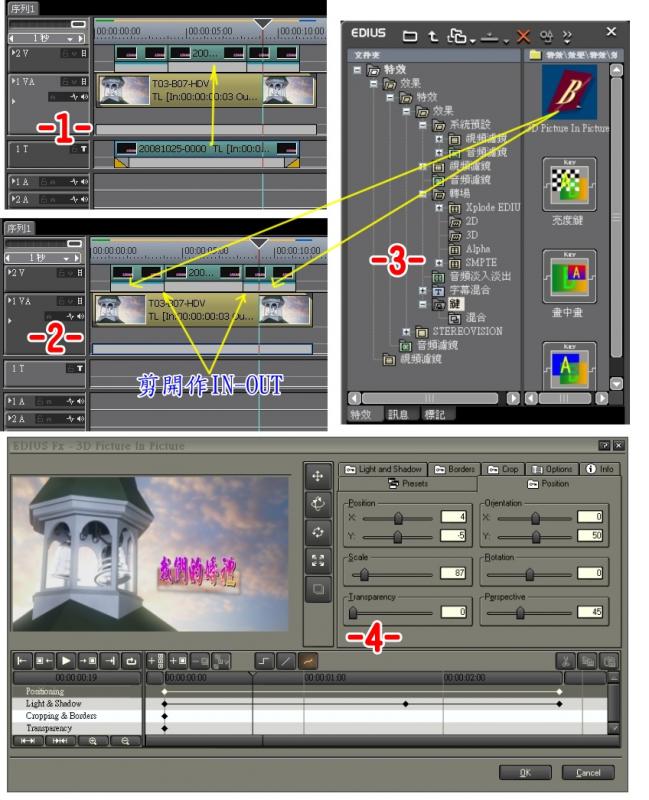Click the Cancel button
This screenshot has width=649, height=800.
(588, 772)
